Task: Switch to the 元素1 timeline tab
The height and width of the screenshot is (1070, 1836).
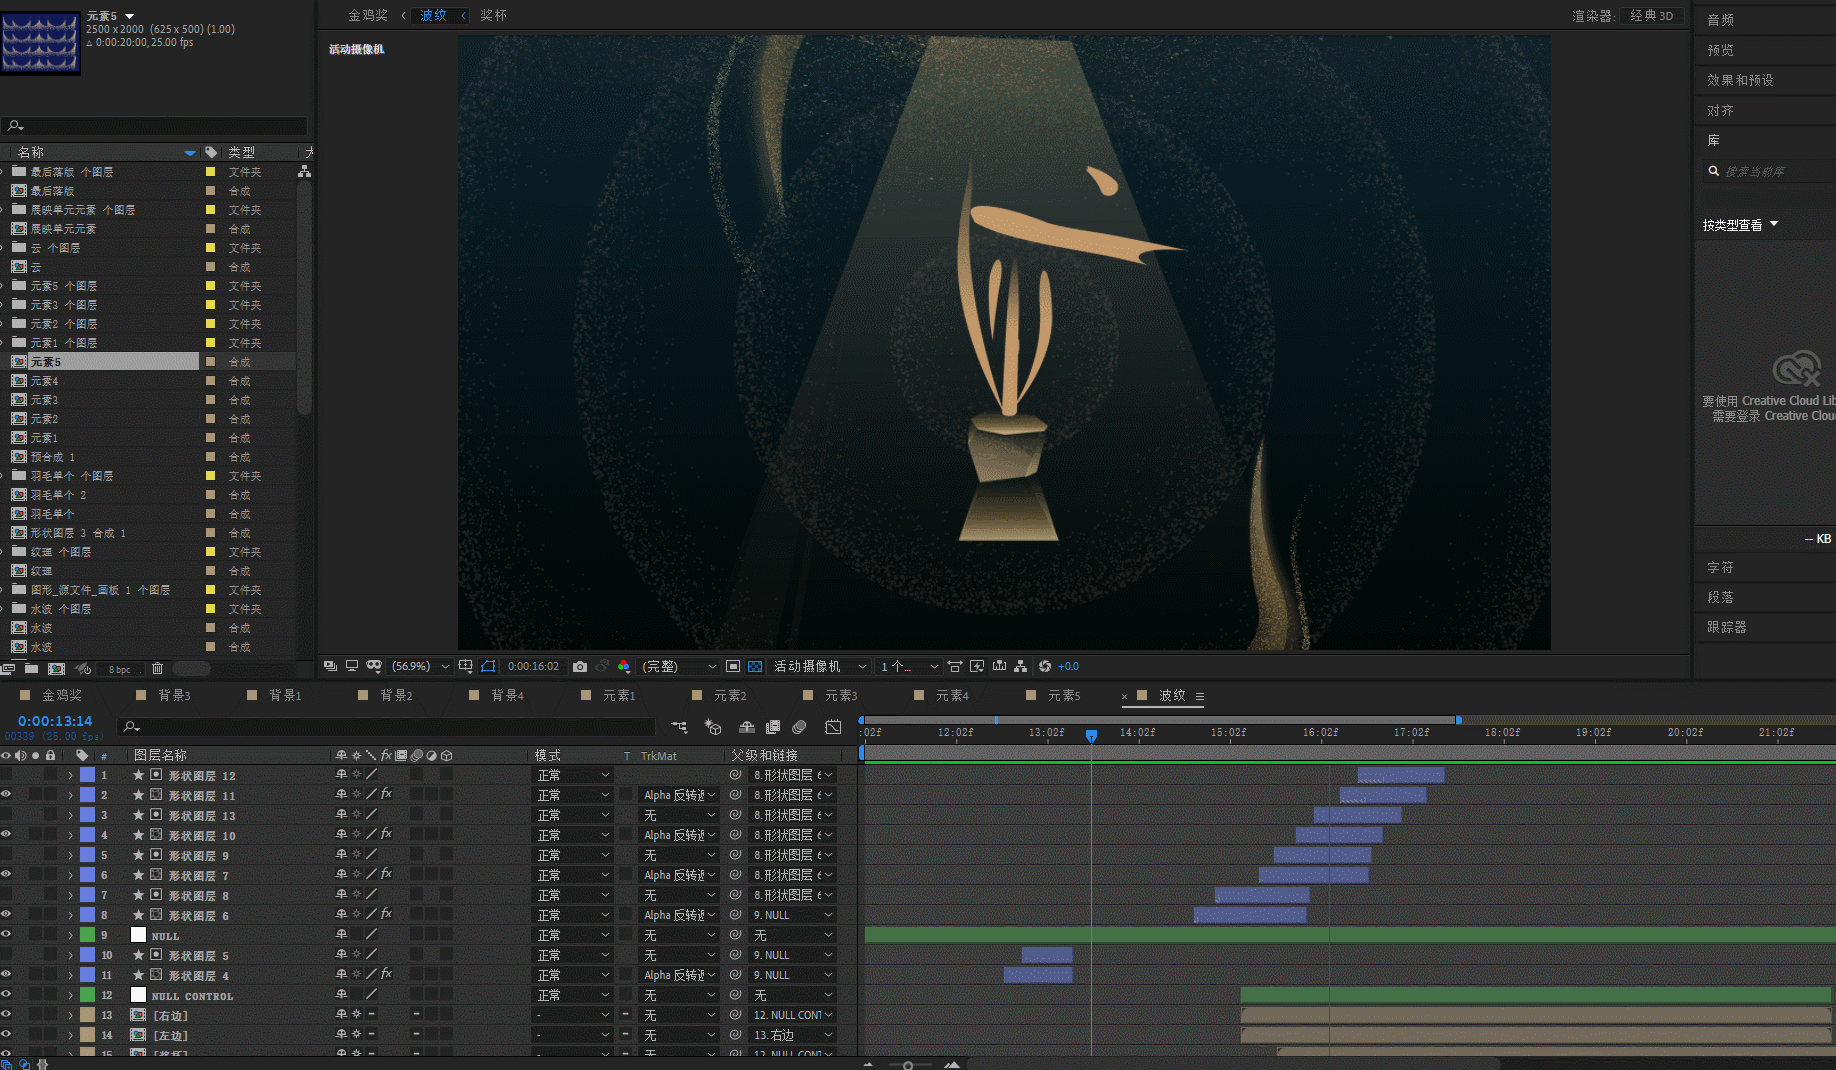Action: point(619,695)
